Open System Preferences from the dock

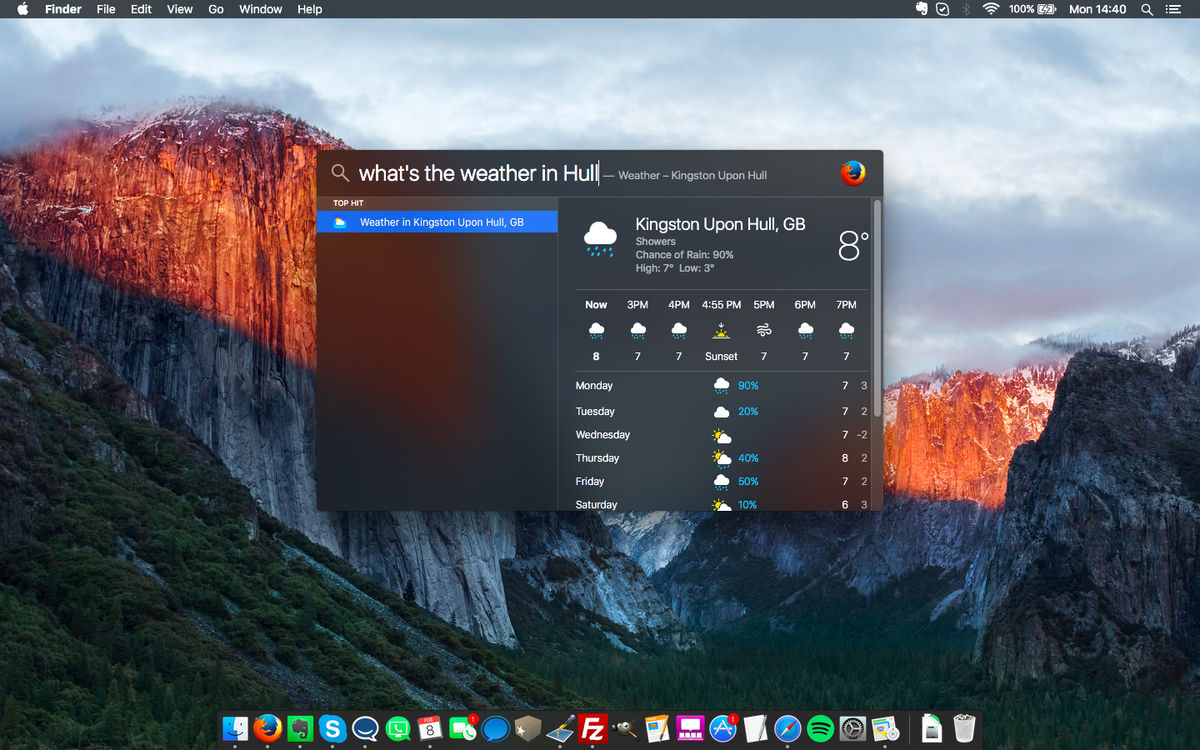[x=852, y=730]
